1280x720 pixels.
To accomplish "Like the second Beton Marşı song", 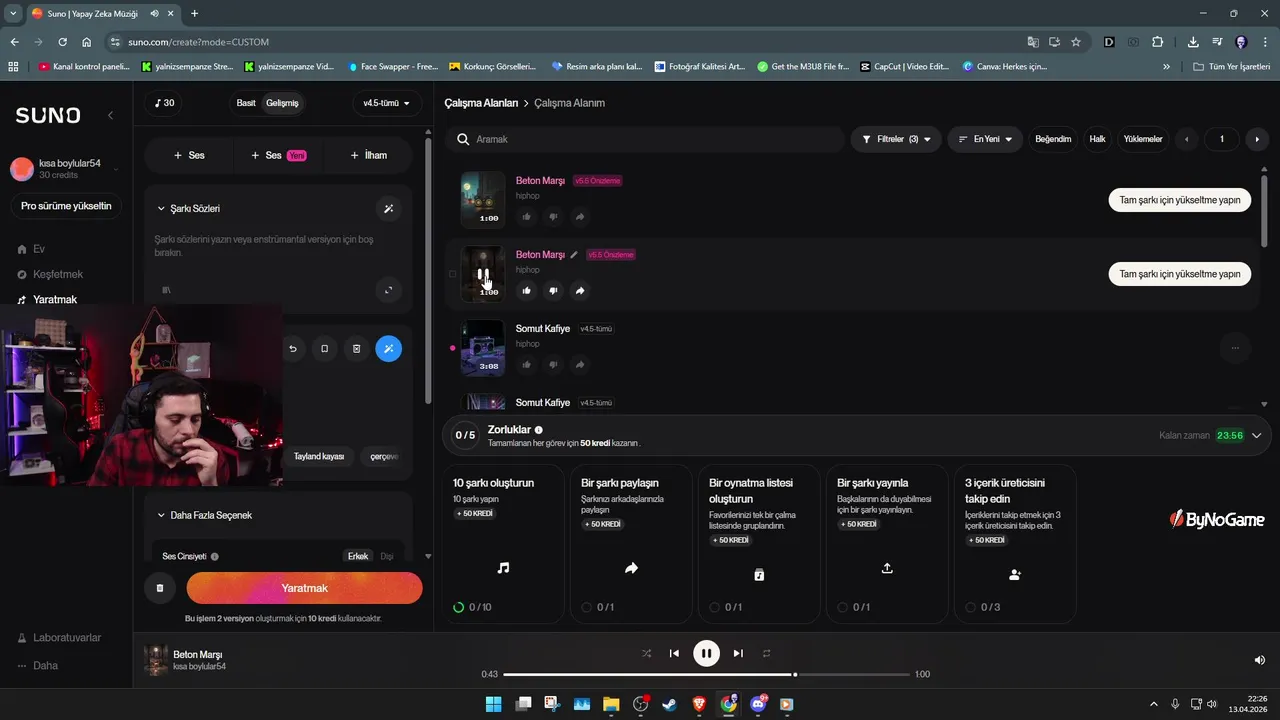I will click(x=527, y=291).
